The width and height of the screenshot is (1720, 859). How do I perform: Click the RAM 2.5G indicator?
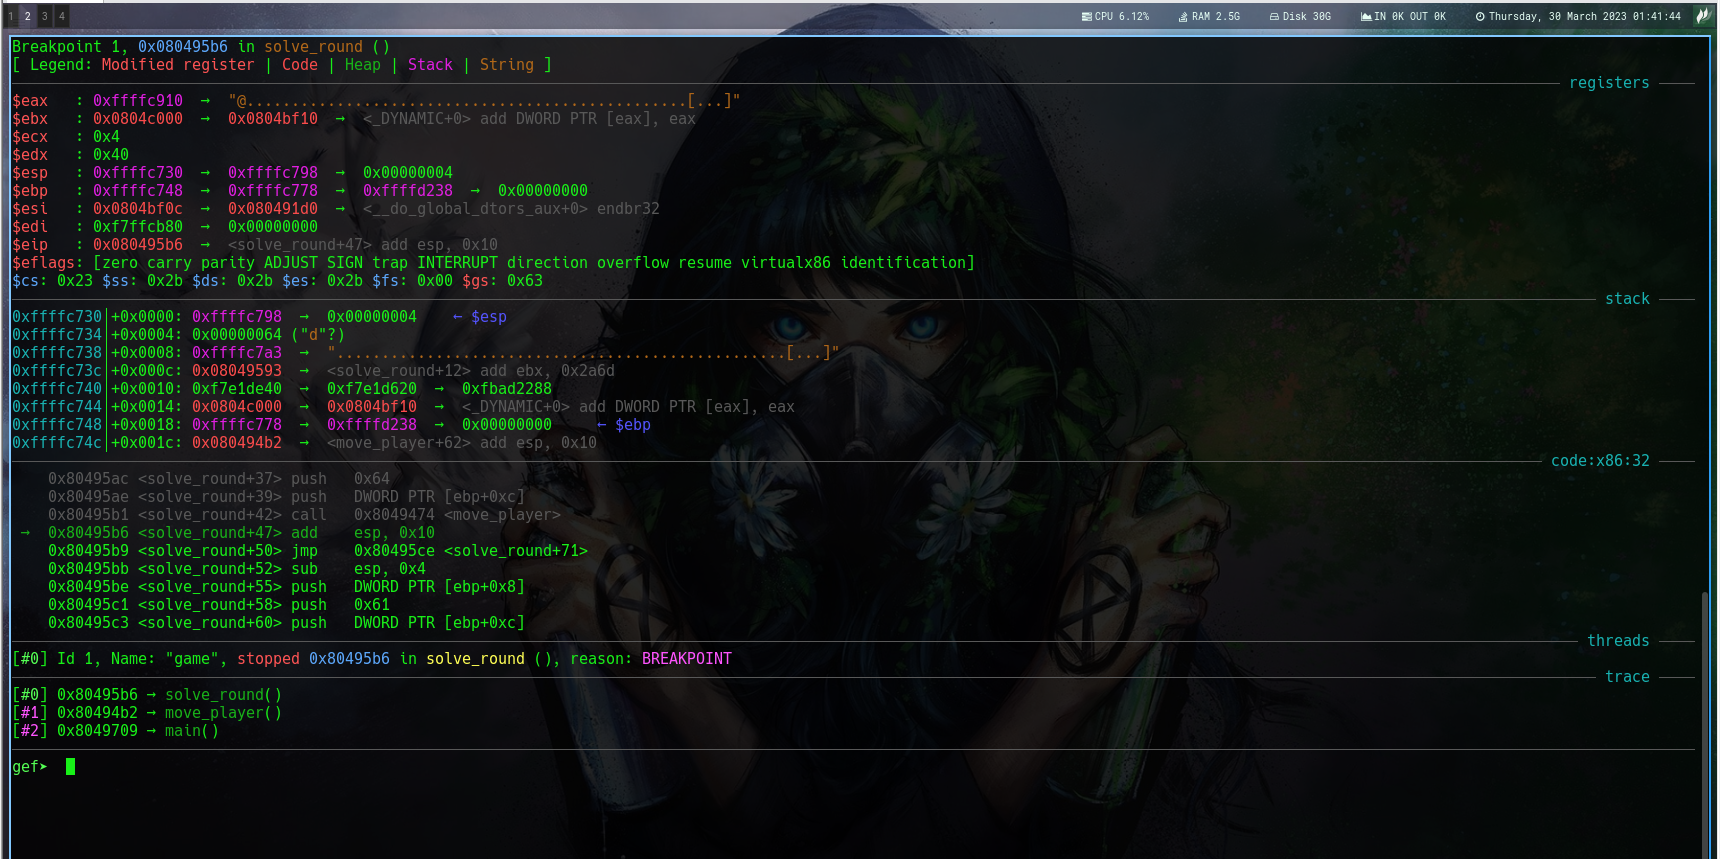1209,16
